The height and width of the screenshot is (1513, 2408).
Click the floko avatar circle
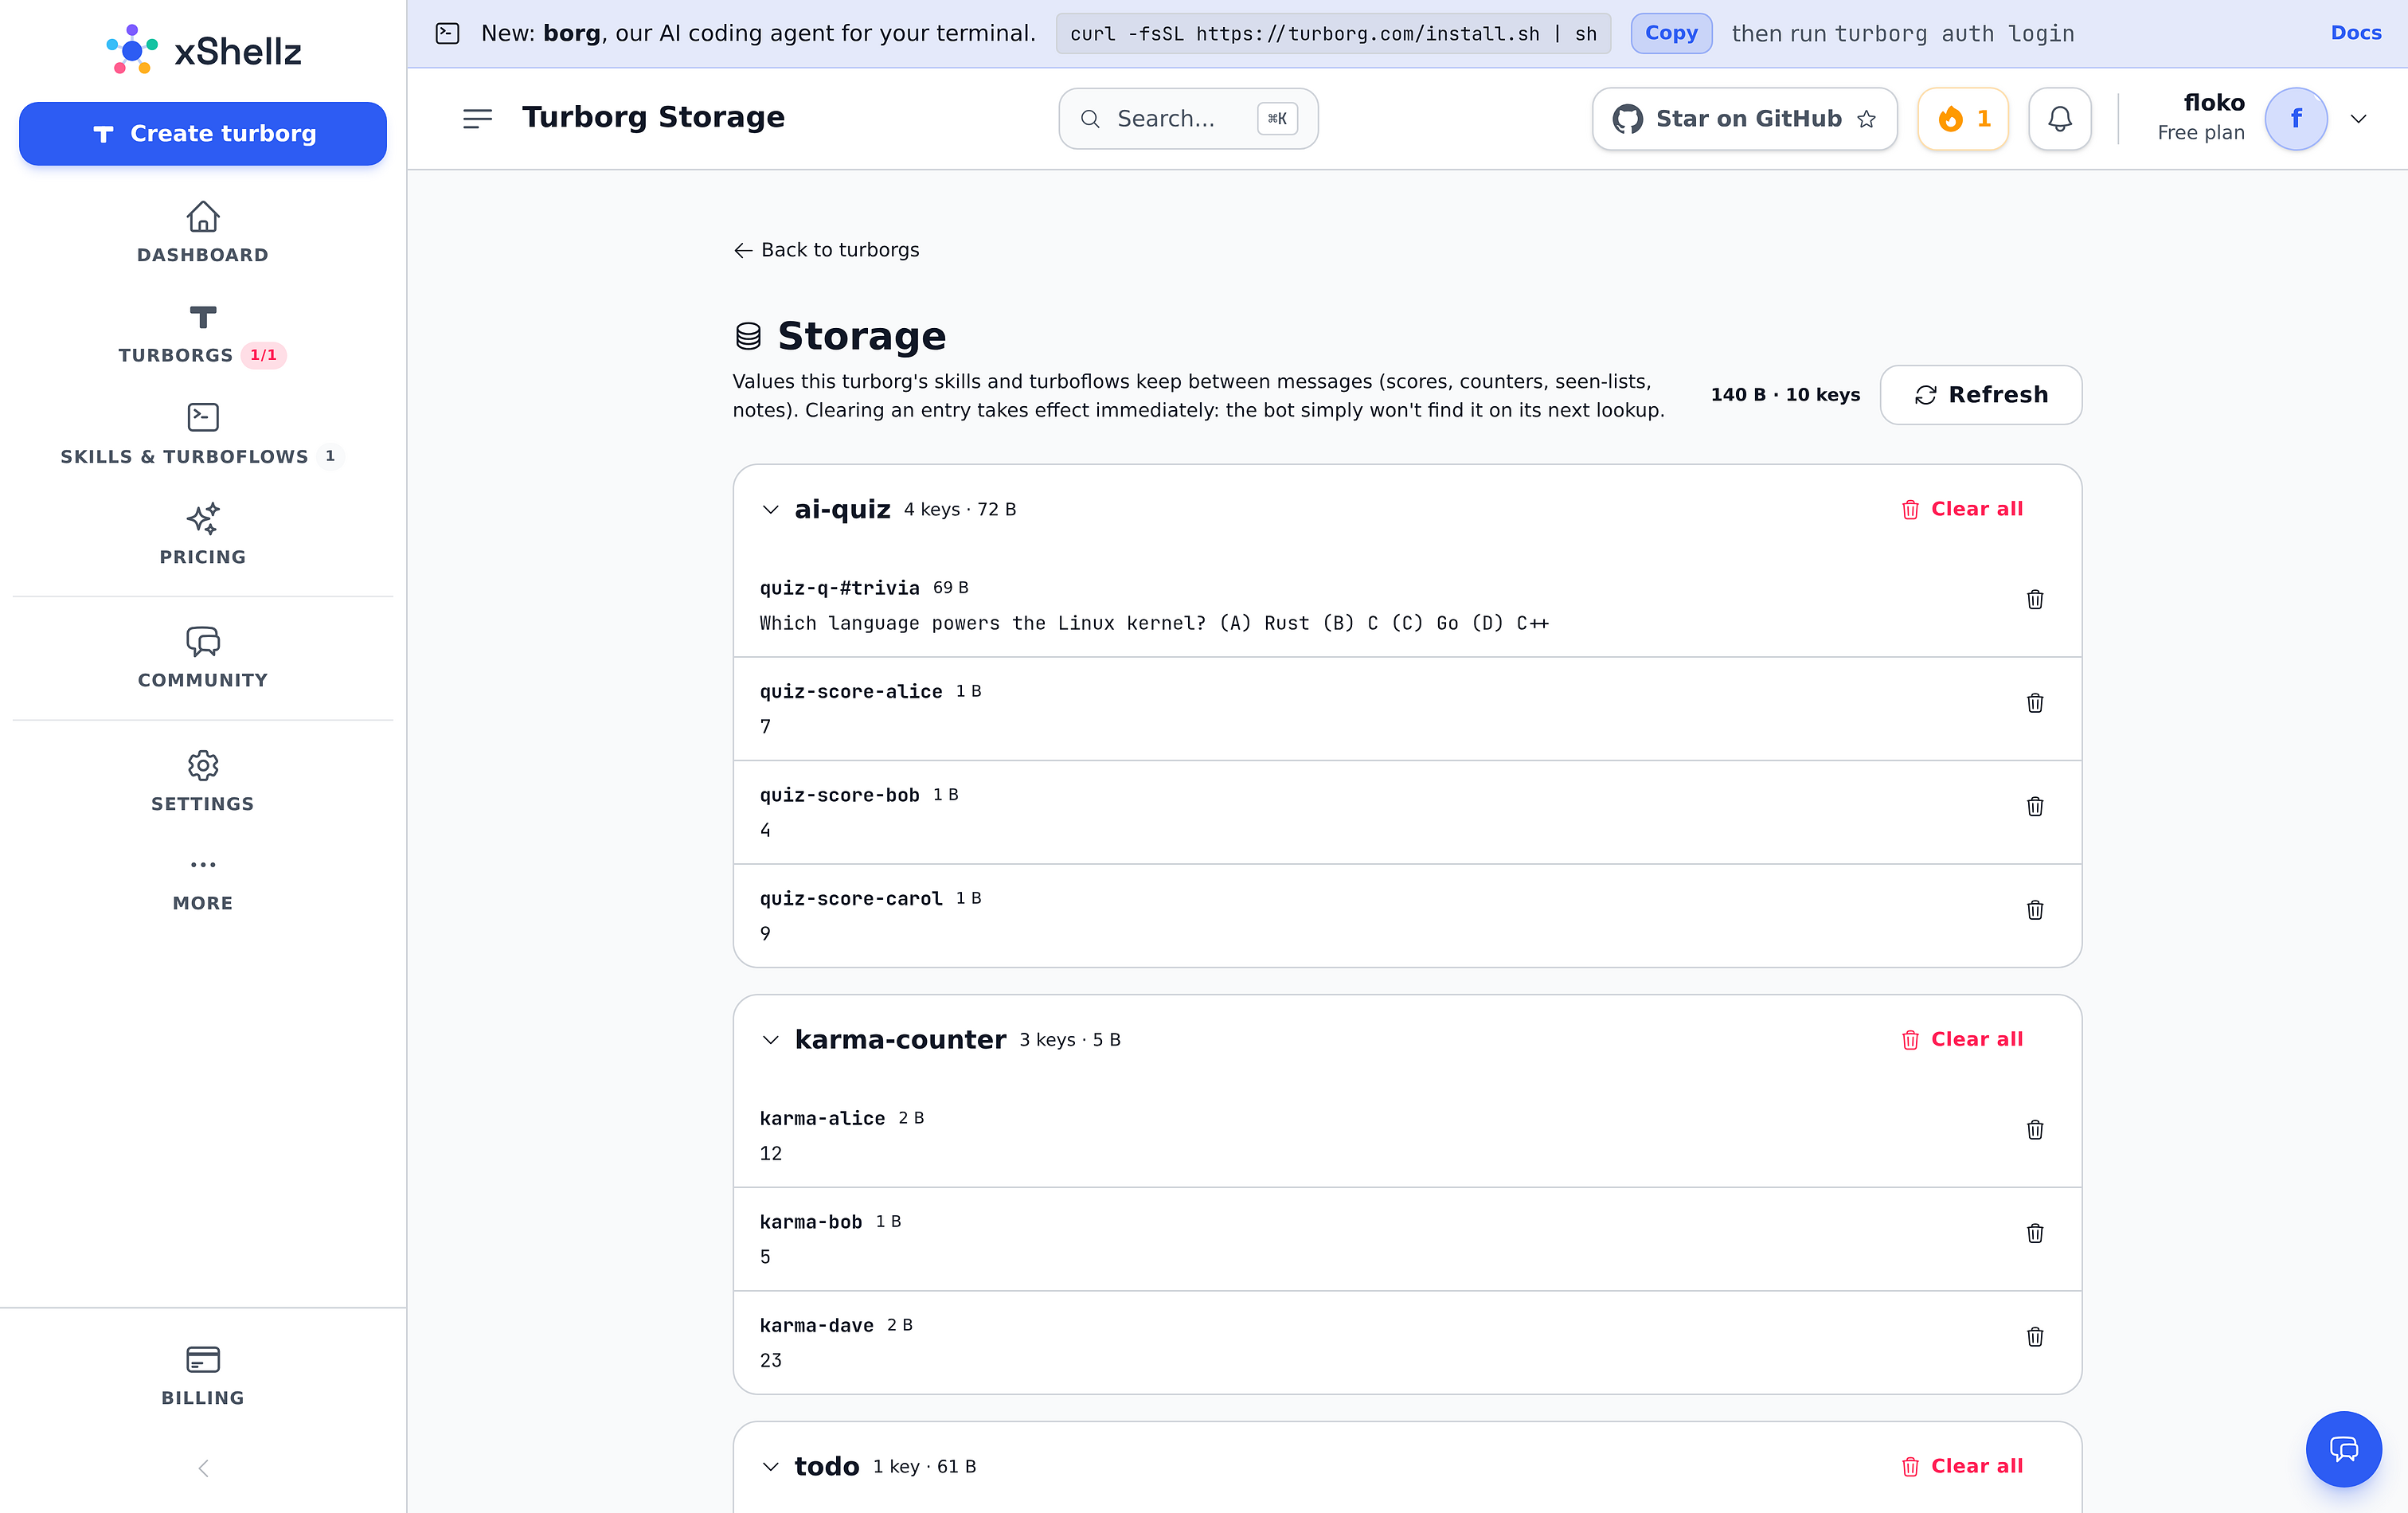coord(2296,118)
